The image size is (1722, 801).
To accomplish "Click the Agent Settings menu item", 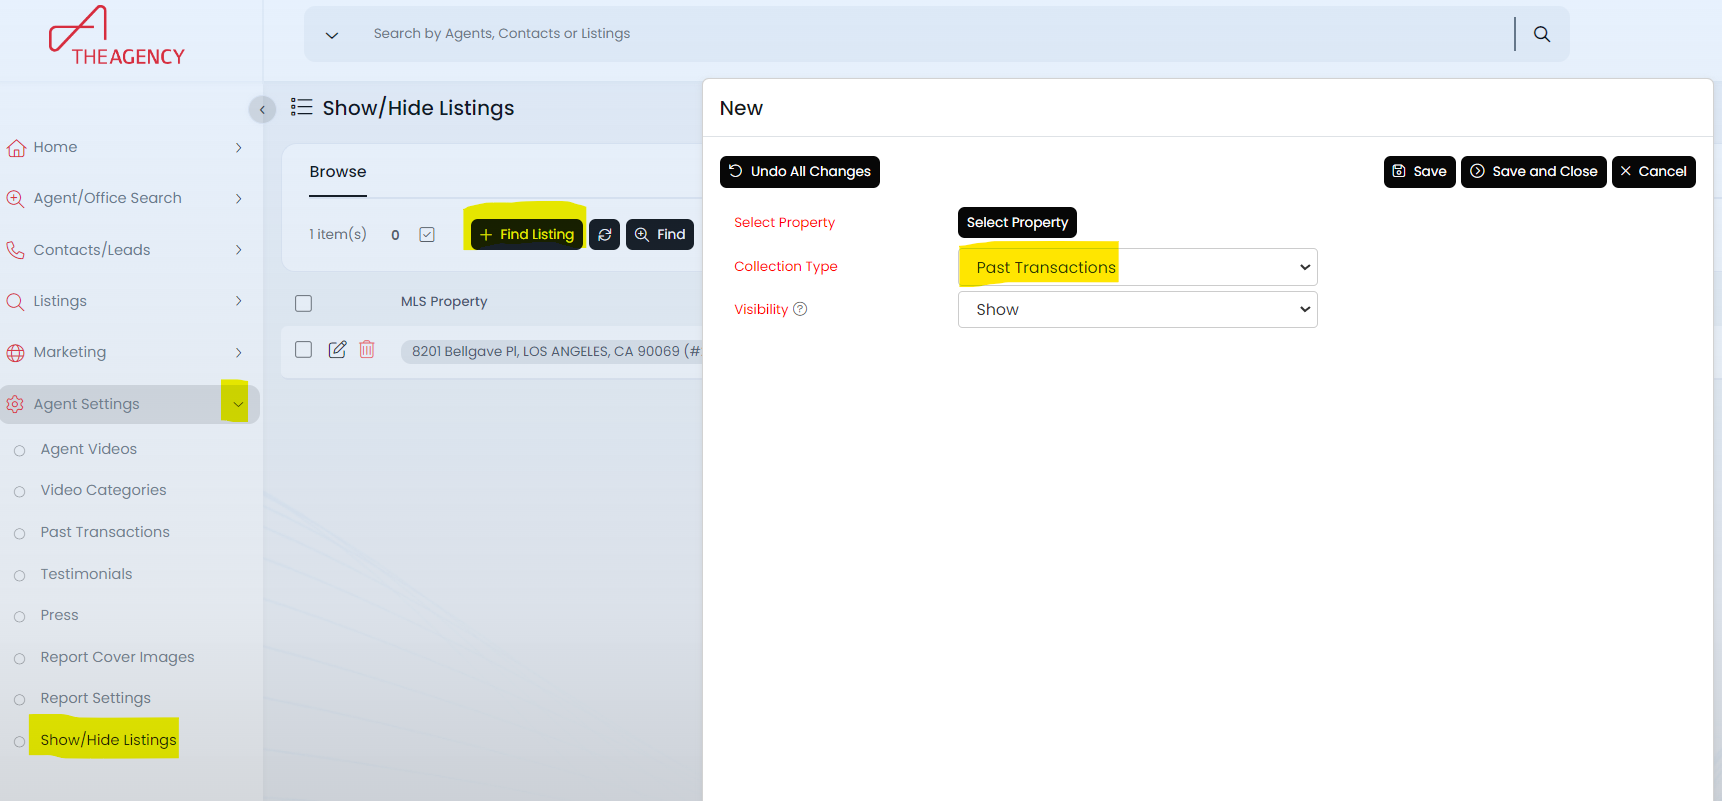I will tap(86, 404).
